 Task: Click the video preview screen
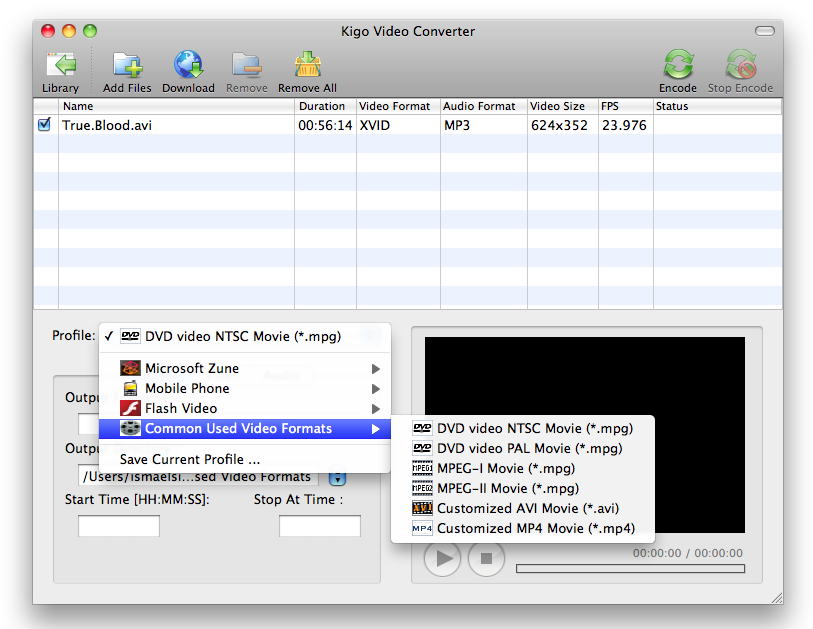(585, 435)
